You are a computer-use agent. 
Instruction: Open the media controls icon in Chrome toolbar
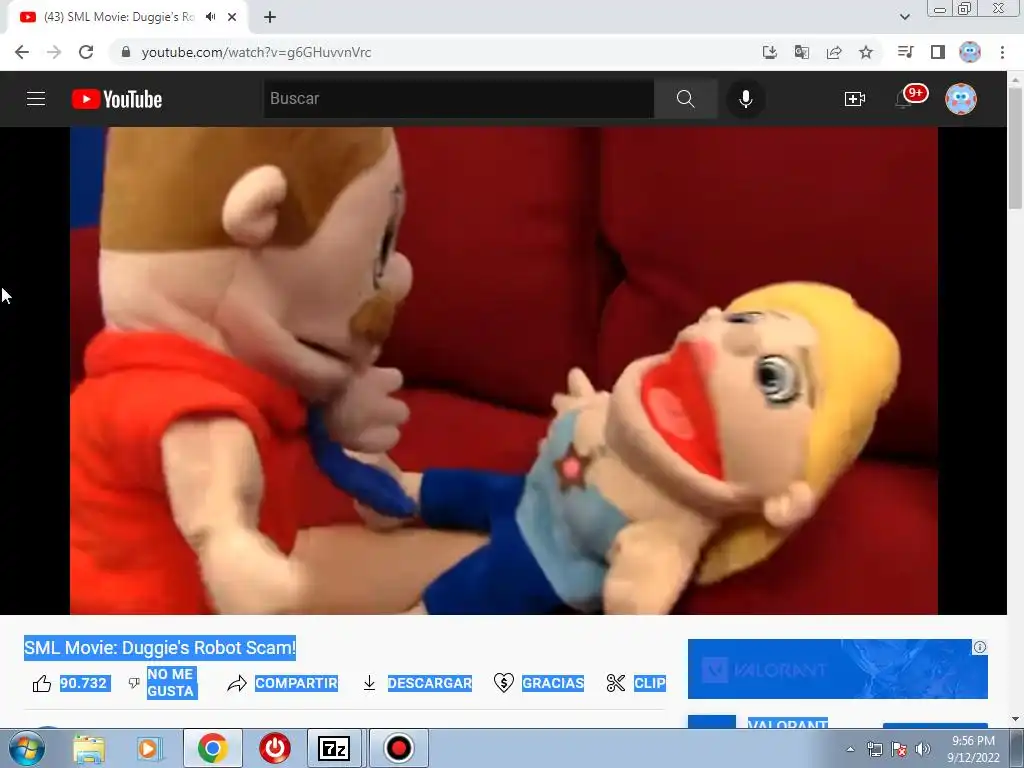[x=905, y=52]
